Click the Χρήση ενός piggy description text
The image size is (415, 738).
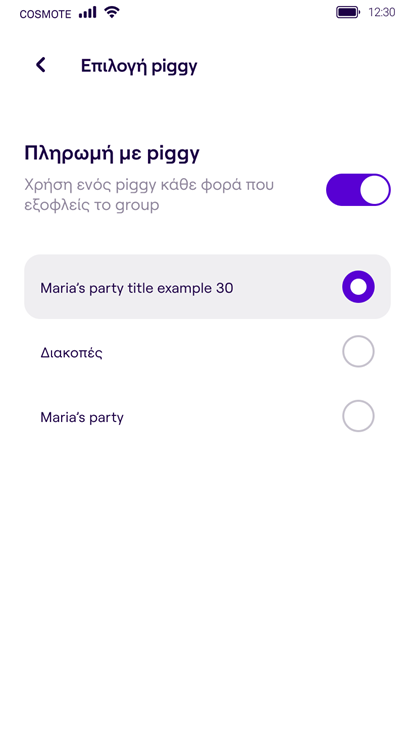(149, 195)
